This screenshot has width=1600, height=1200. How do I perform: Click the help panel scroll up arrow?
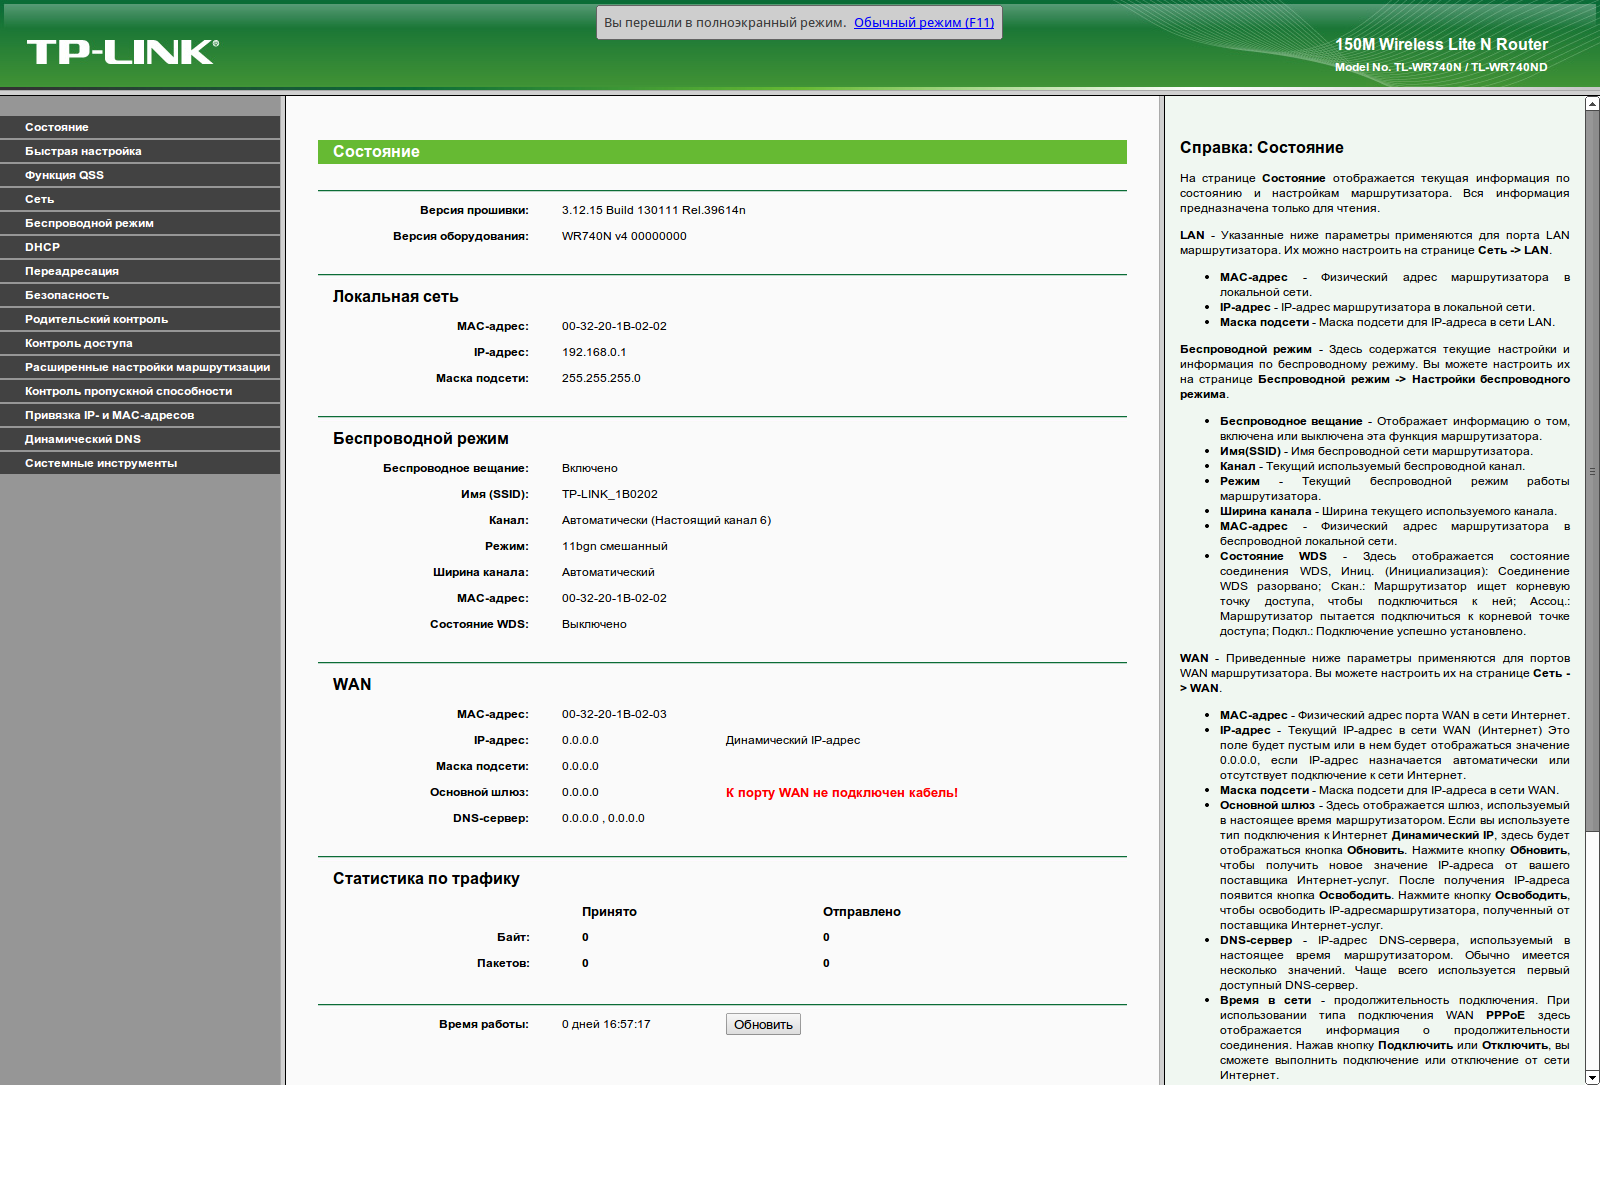(x=1592, y=104)
